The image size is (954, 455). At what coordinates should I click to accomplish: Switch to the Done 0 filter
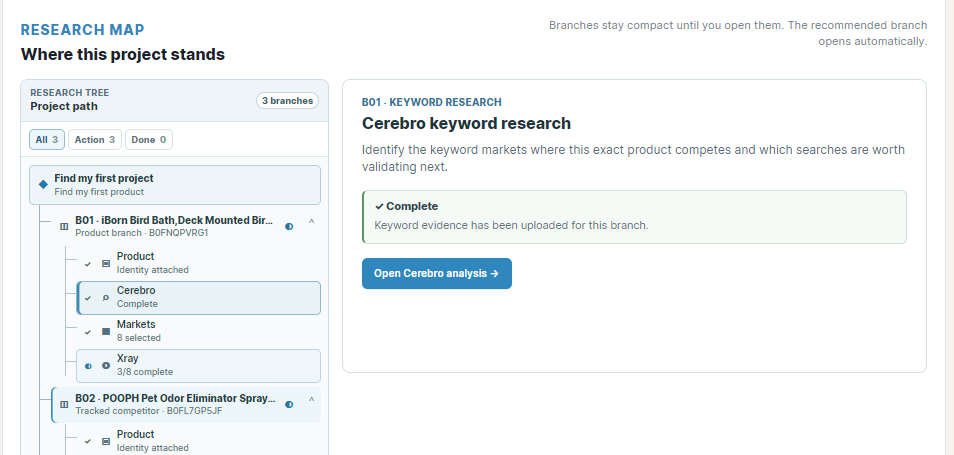coord(148,140)
